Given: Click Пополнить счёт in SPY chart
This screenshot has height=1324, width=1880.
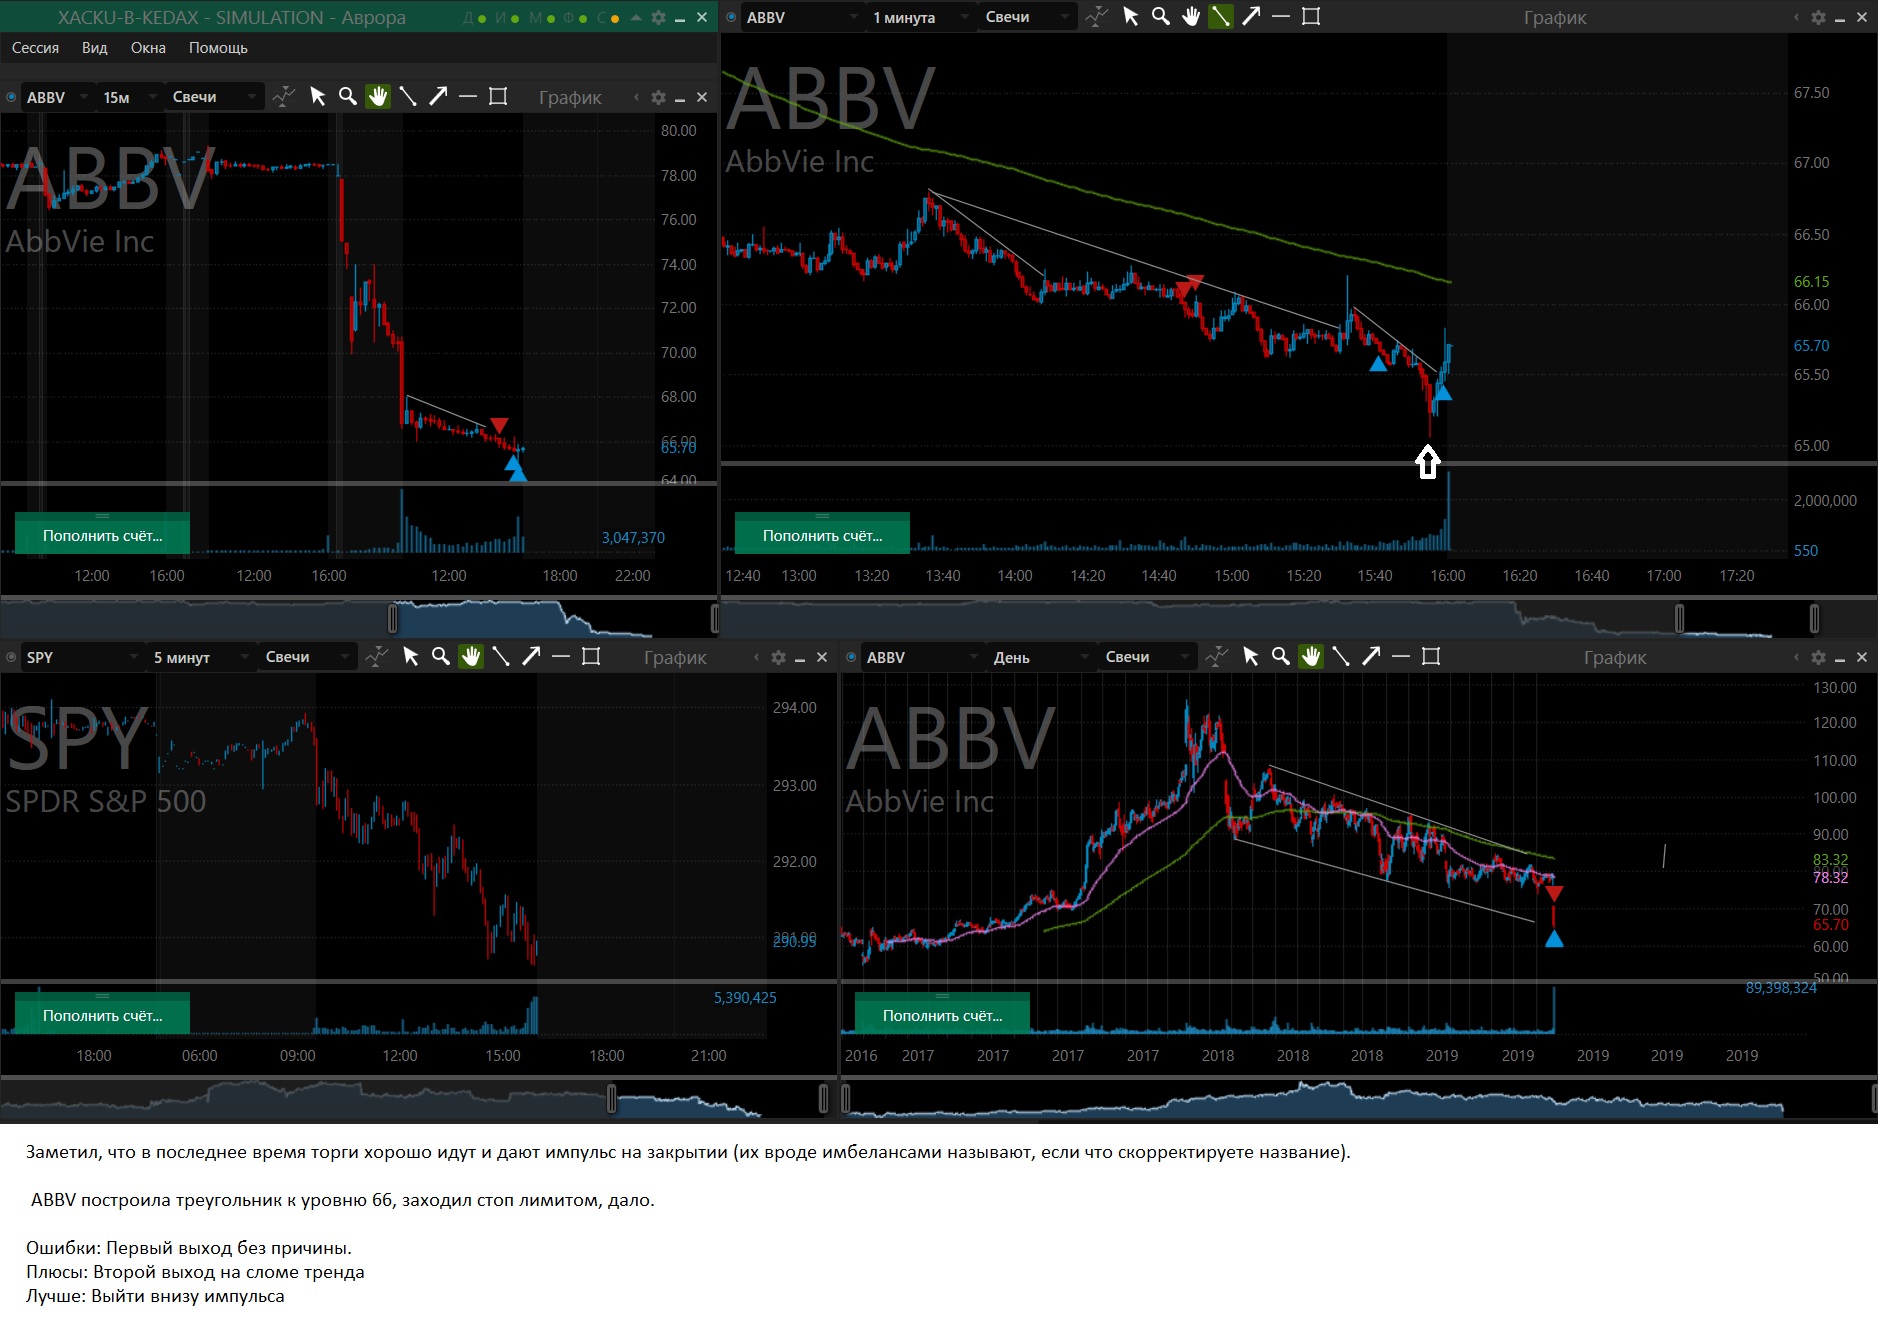Looking at the screenshot, I should (102, 1014).
